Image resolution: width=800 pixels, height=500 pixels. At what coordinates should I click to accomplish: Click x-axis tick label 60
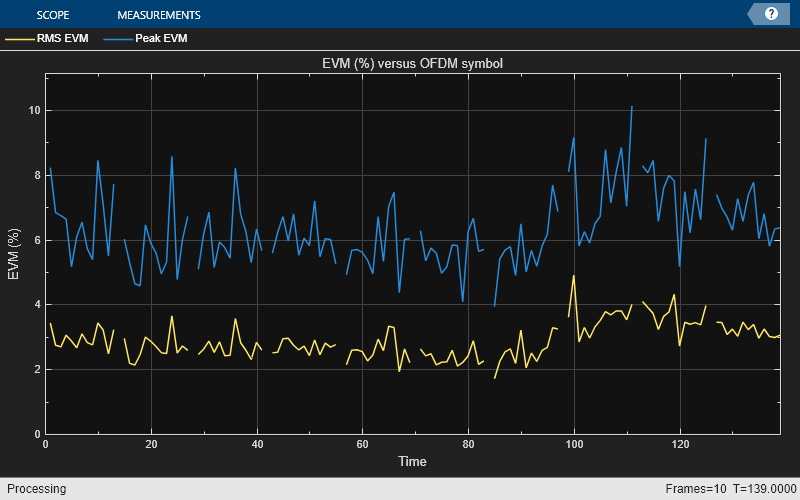click(x=363, y=444)
